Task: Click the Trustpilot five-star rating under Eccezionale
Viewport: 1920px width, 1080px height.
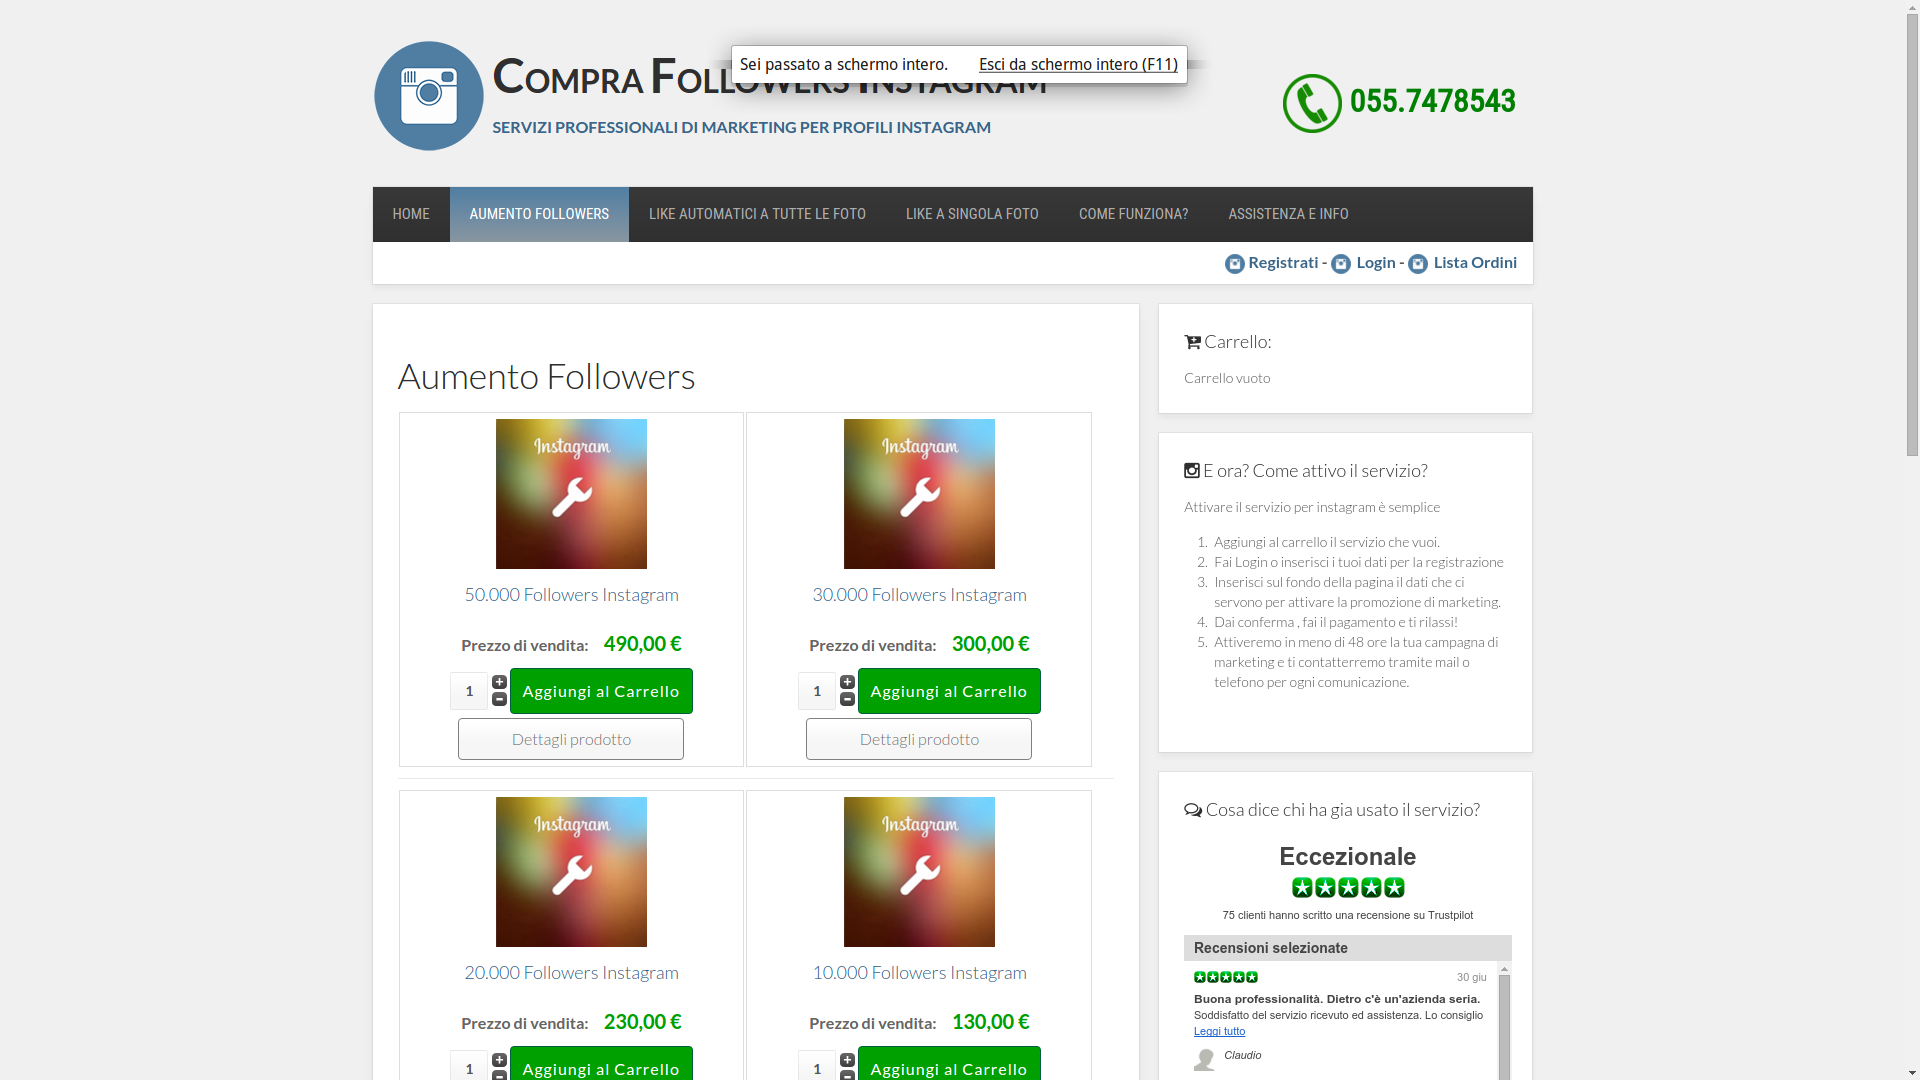Action: (1348, 888)
